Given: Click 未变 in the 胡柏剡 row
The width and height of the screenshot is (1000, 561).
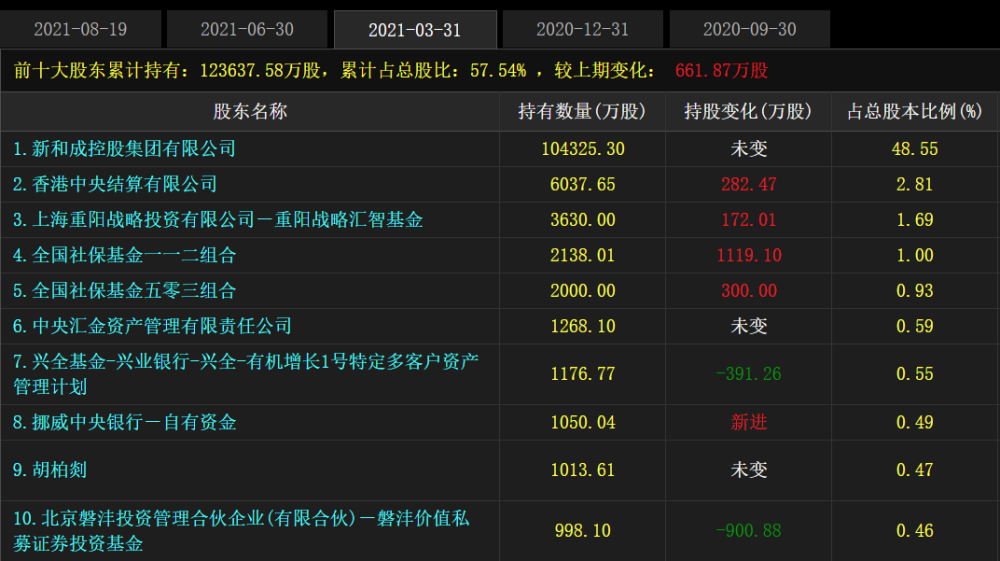Looking at the screenshot, I should pyautogui.click(x=749, y=470).
